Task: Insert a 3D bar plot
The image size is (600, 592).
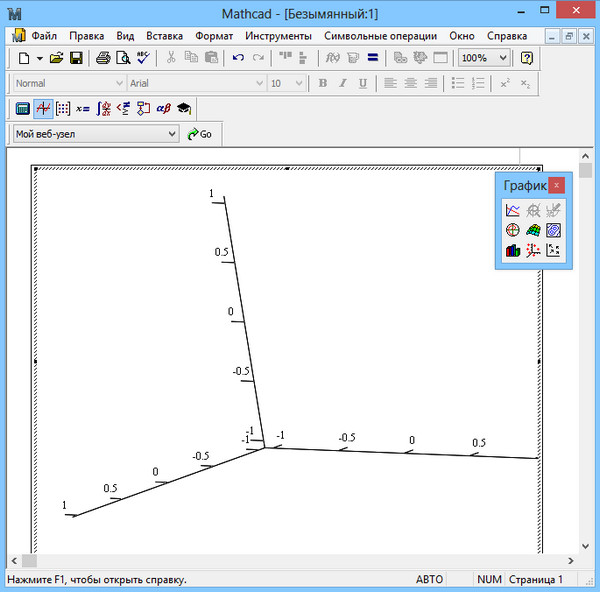Action: (513, 251)
